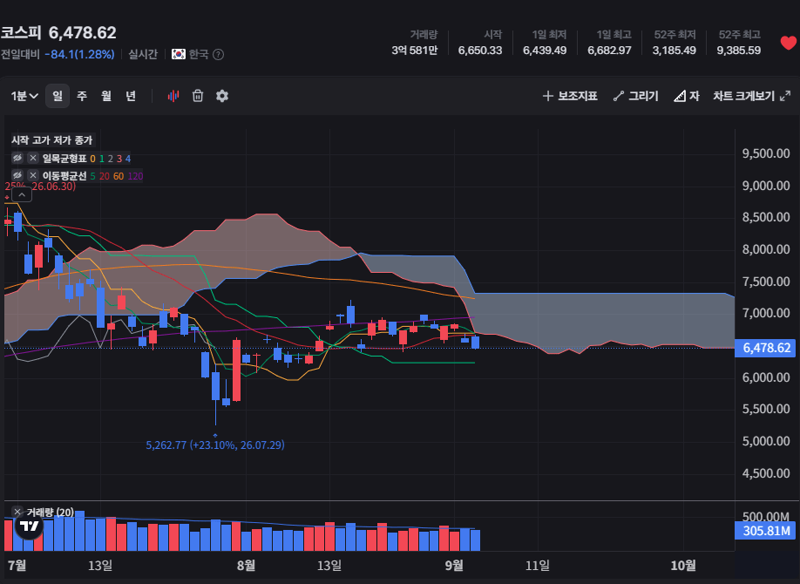Image resolution: width=800 pixels, height=584 pixels.
Task: Open chart settings gear icon
Action: (222, 96)
